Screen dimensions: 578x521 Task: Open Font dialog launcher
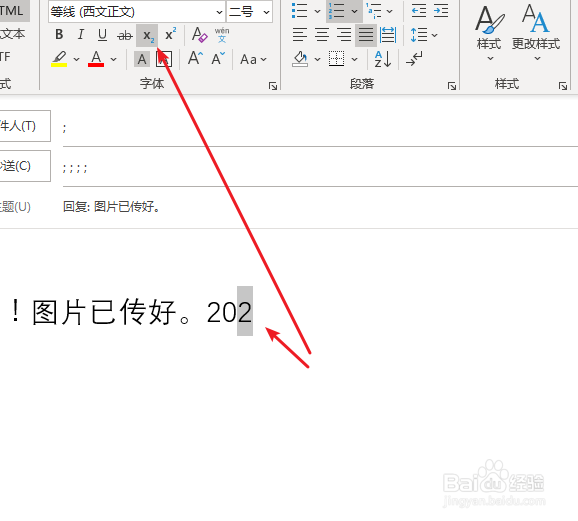273,86
